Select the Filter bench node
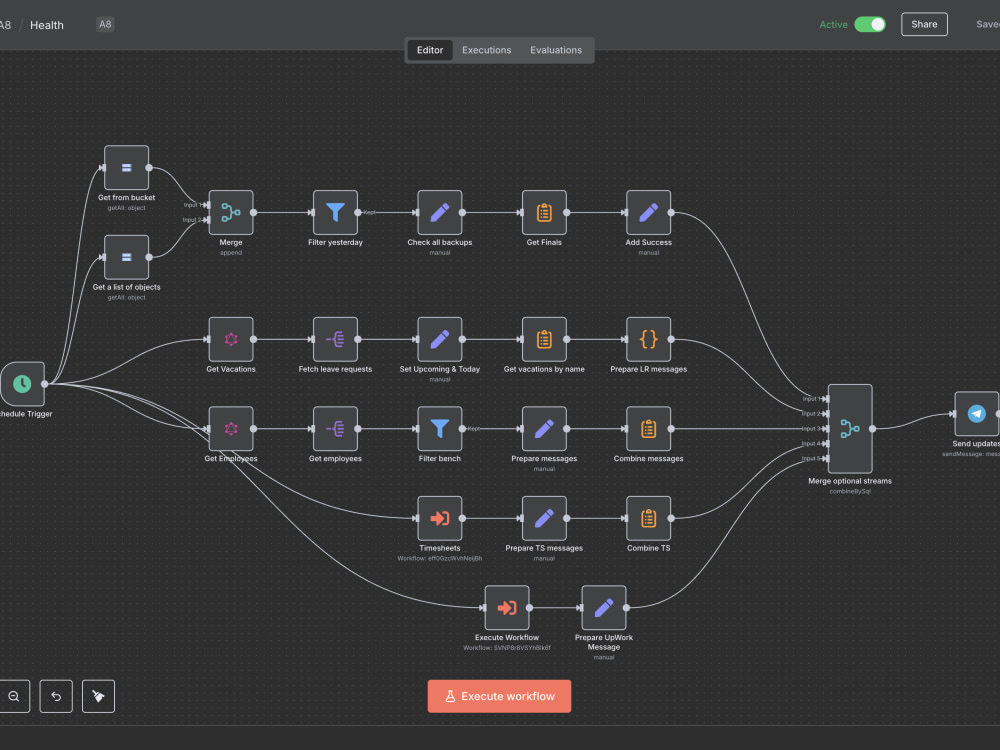This screenshot has height=750, width=1000. tap(440, 429)
